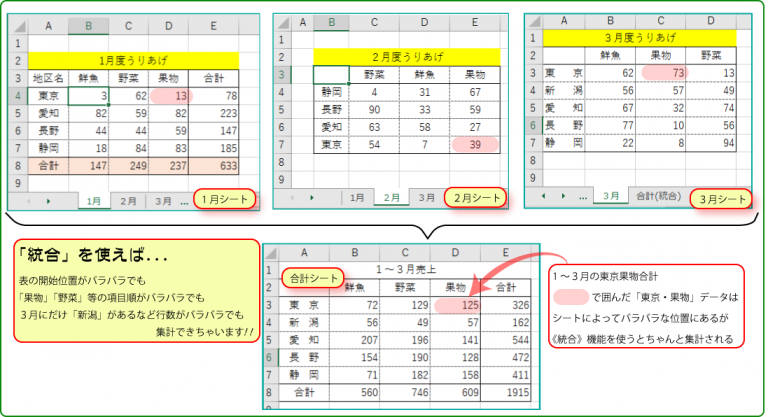Switch to the 3月 tab in the 2月 sheet window
This screenshot has width=768, height=417.
click(x=427, y=197)
